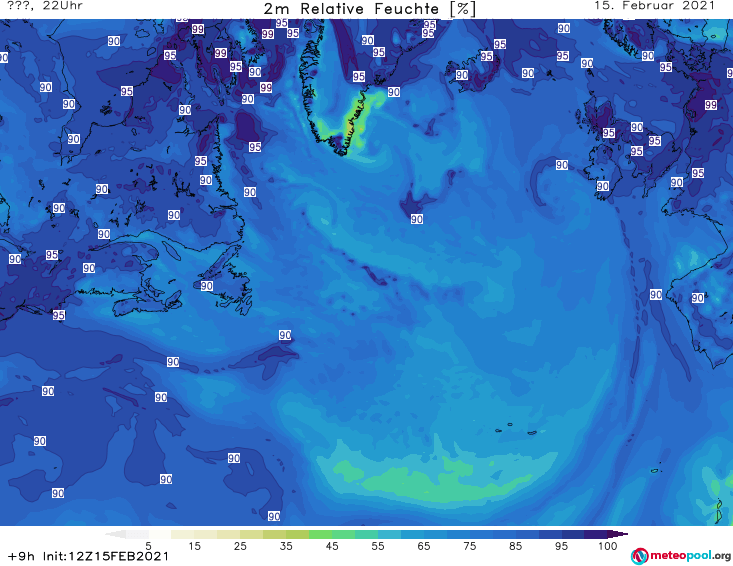Click the meteopool swirl logo icon

(x=639, y=556)
